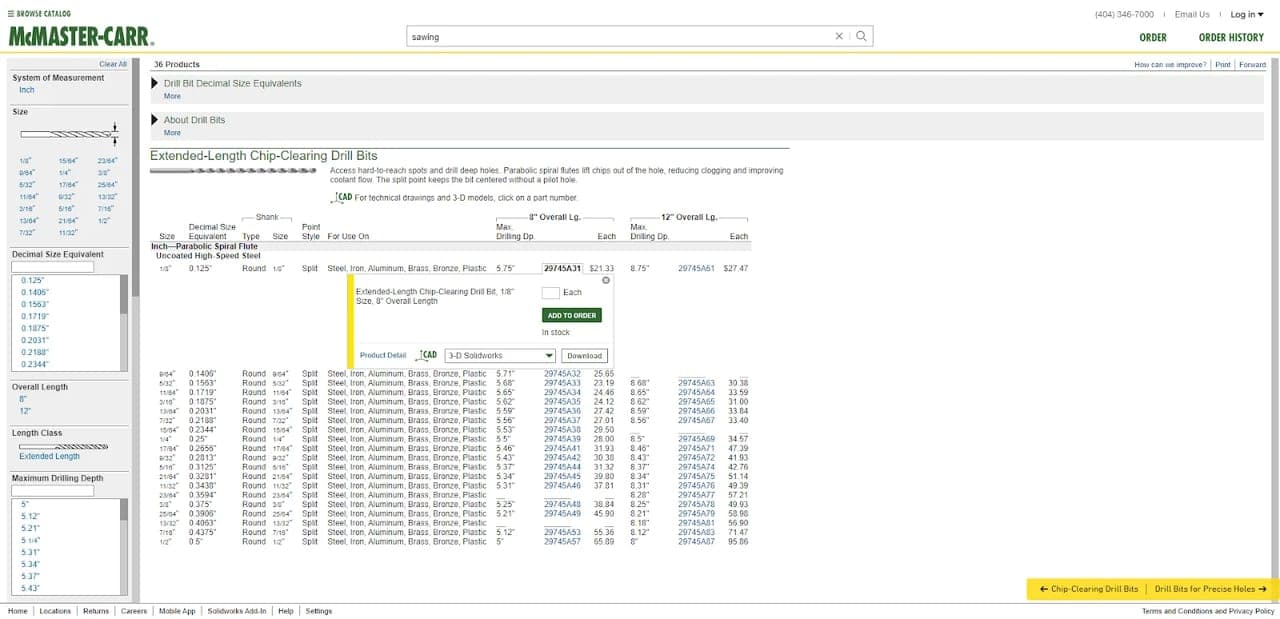Open the Home footer link
Image resolution: width=1280 pixels, height=619 pixels.
18,611
